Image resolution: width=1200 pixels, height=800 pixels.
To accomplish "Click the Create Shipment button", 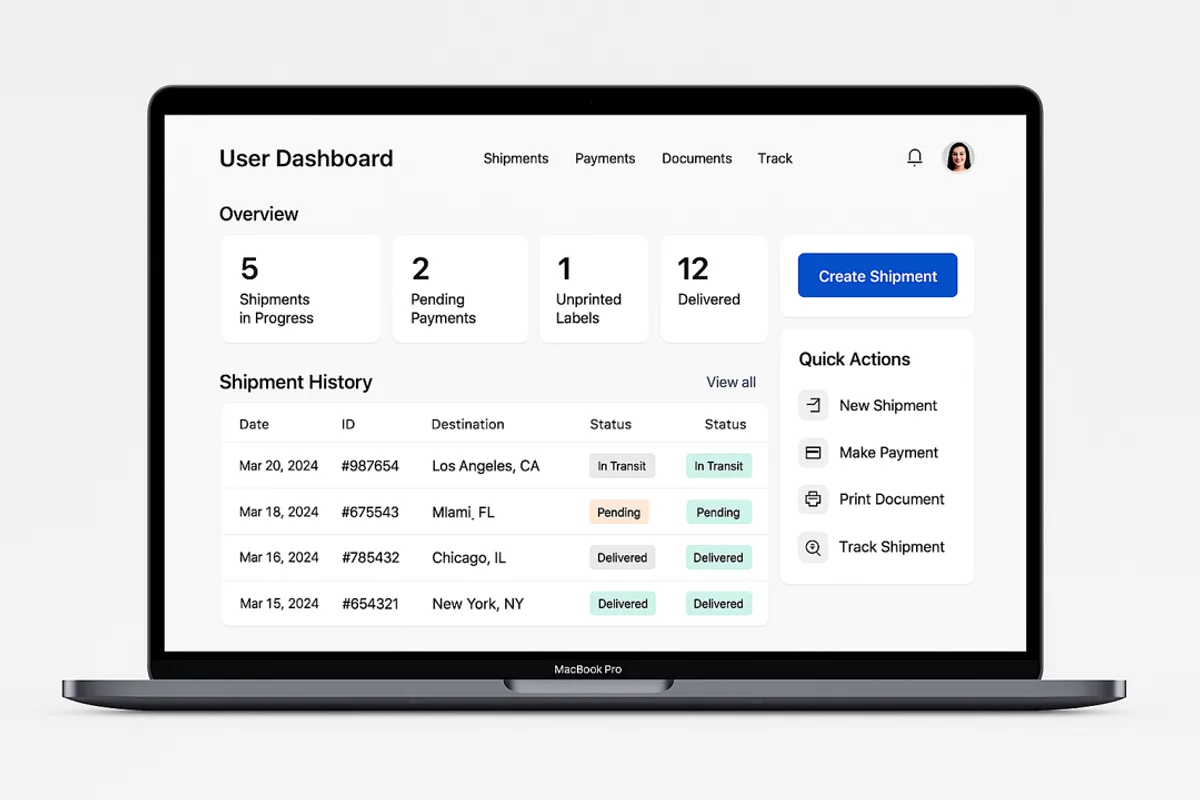I will tap(878, 276).
